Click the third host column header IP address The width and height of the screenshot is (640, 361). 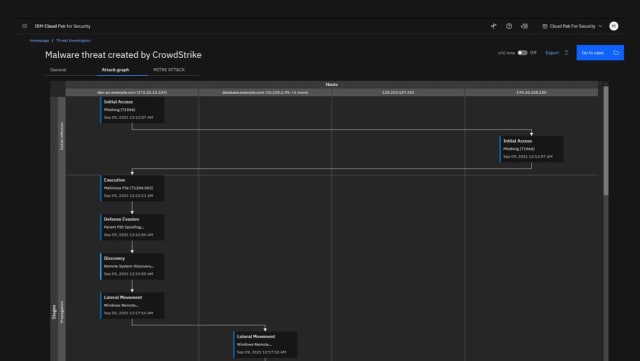pos(398,92)
